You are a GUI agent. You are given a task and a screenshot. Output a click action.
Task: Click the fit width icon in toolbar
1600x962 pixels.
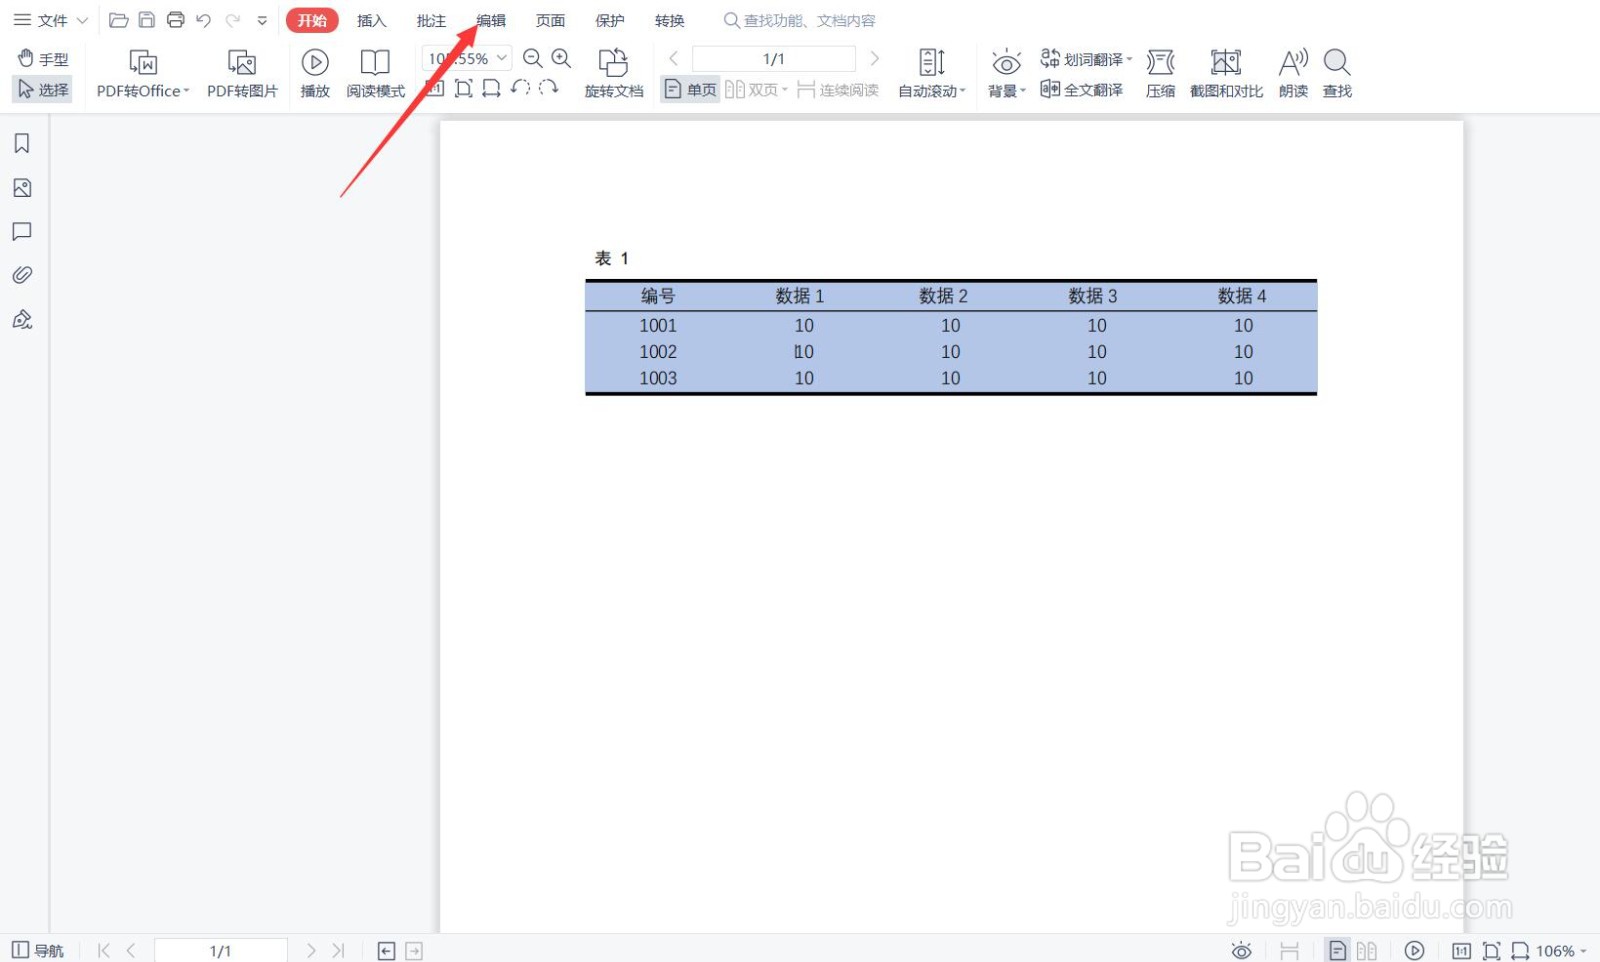pyautogui.click(x=491, y=88)
